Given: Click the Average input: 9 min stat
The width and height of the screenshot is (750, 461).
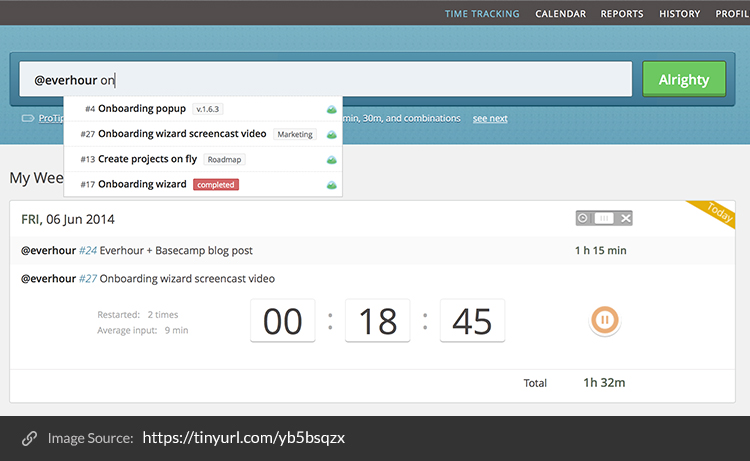Looking at the screenshot, I should click(x=143, y=330).
